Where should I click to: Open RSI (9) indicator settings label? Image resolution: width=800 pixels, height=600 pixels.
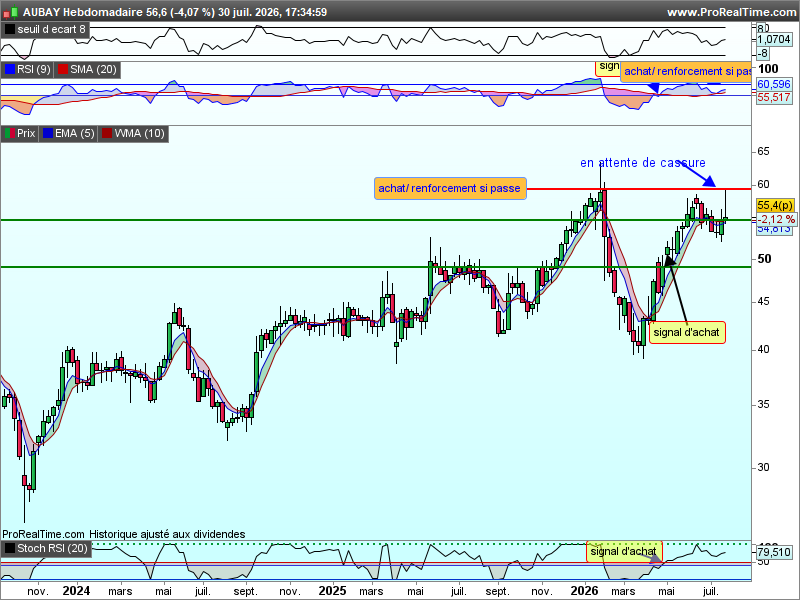[x=34, y=69]
